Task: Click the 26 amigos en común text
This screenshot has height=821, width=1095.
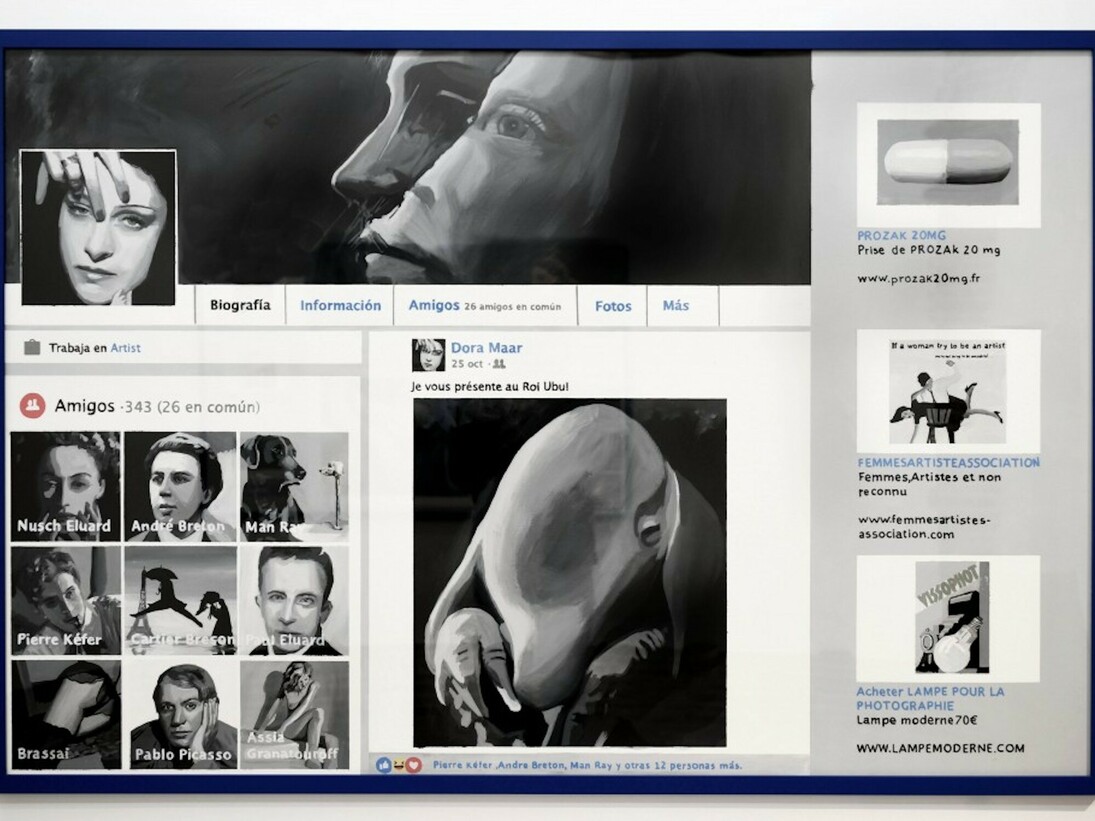Action: pyautogui.click(x=513, y=306)
